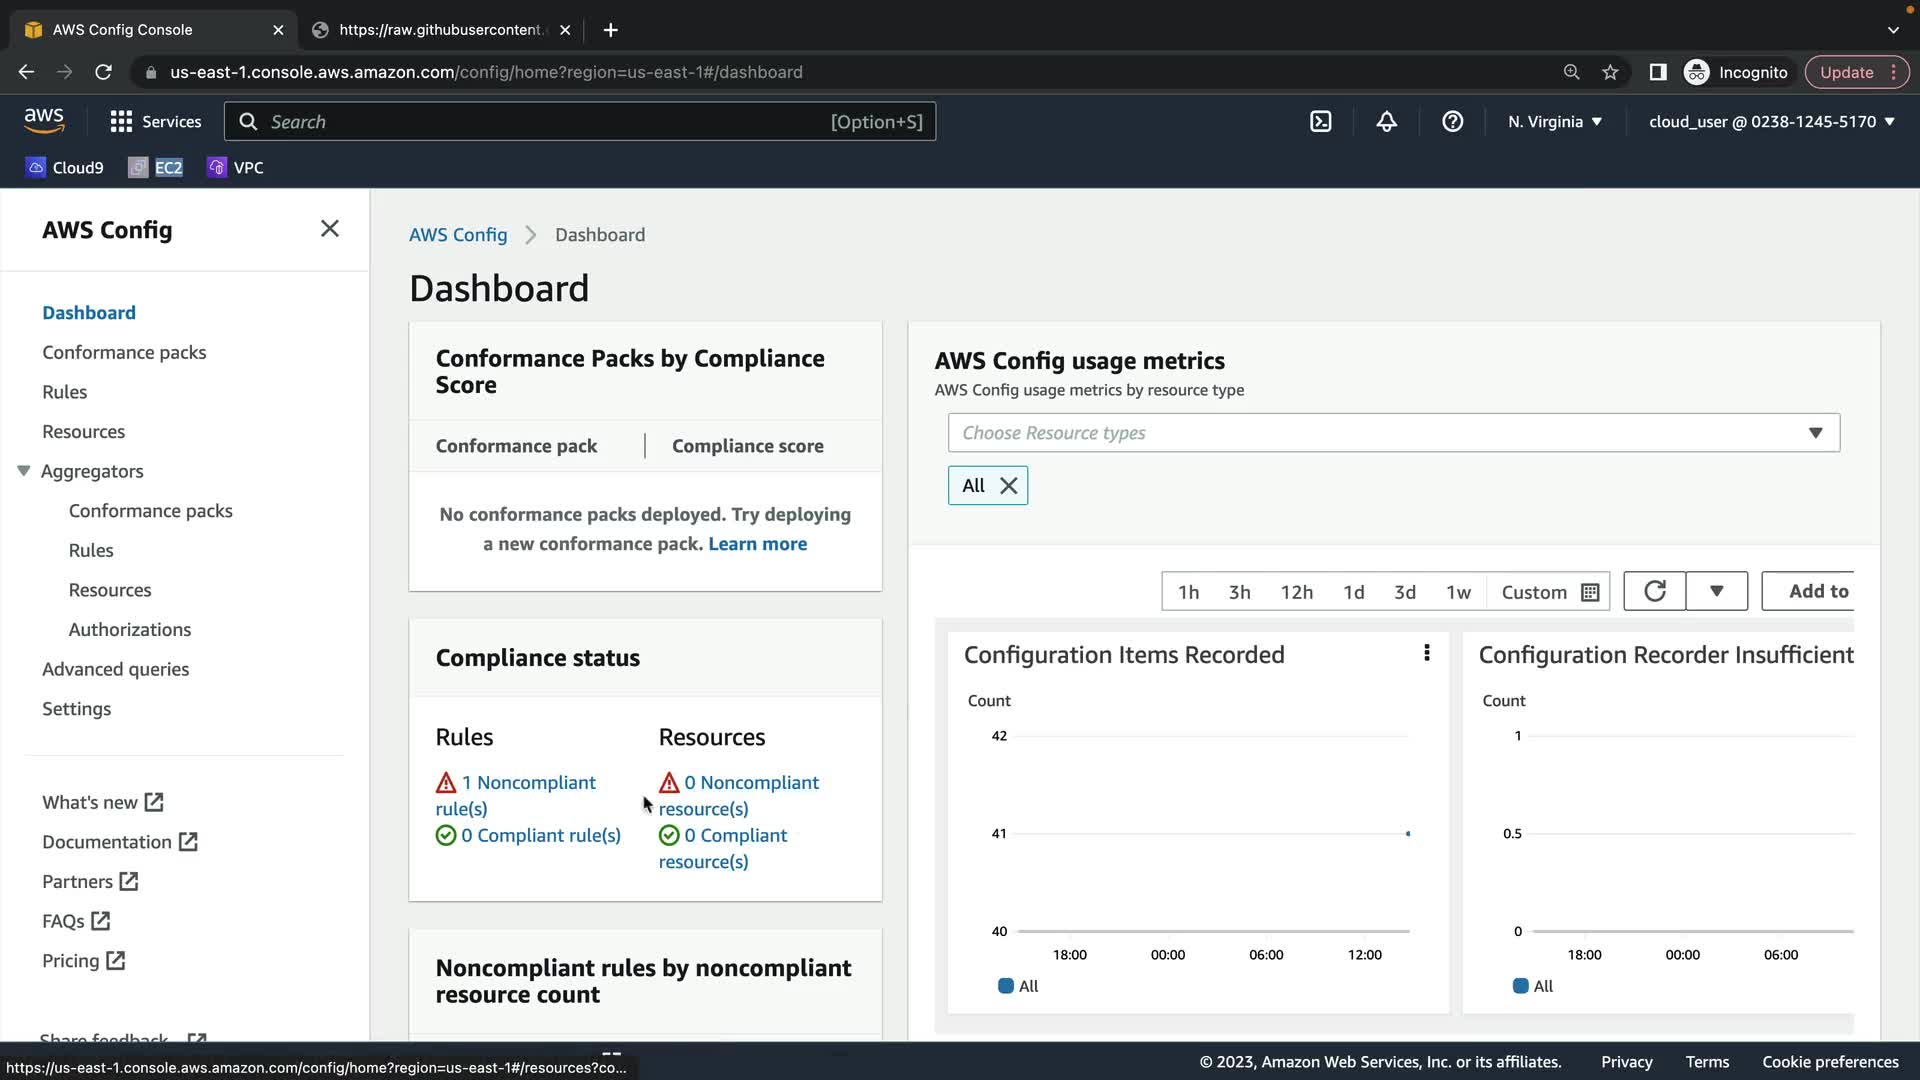The image size is (1920, 1080).
Task: Collapse the Aggregators section
Action: tap(24, 471)
